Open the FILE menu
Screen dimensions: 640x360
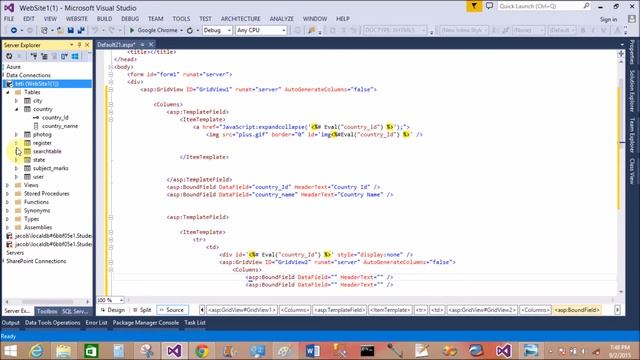[9, 19]
